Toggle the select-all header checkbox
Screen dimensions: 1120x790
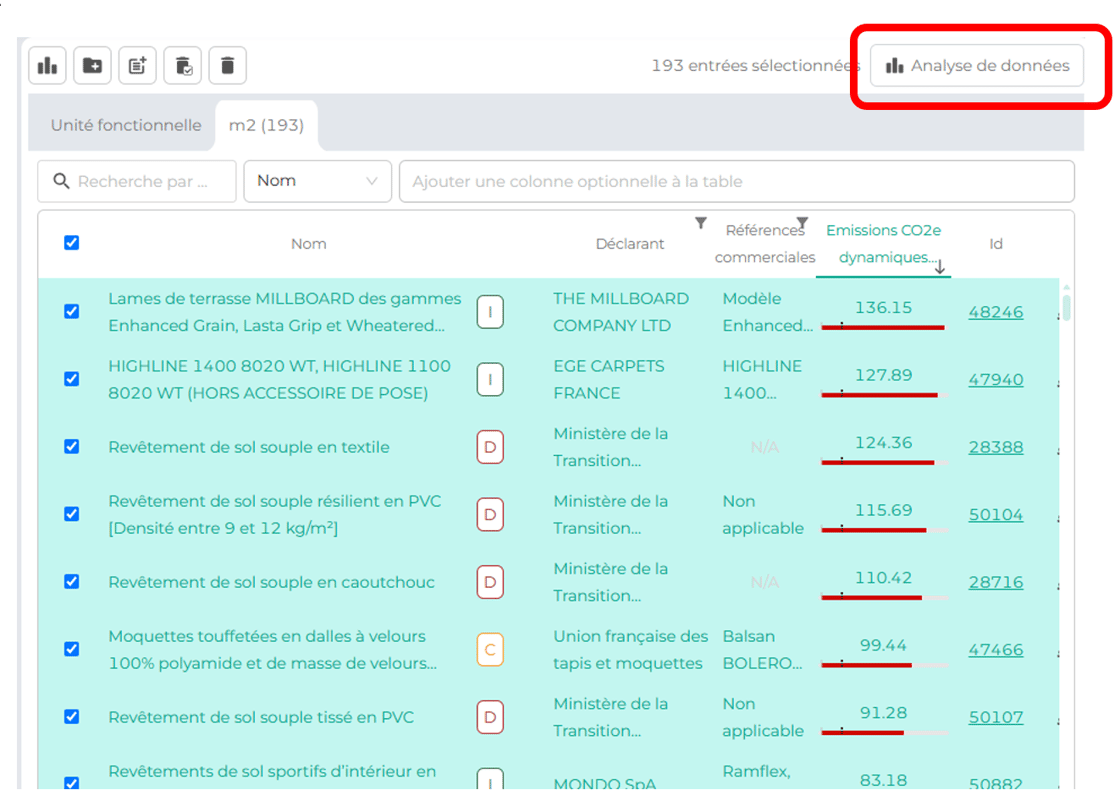pyautogui.click(x=71, y=243)
